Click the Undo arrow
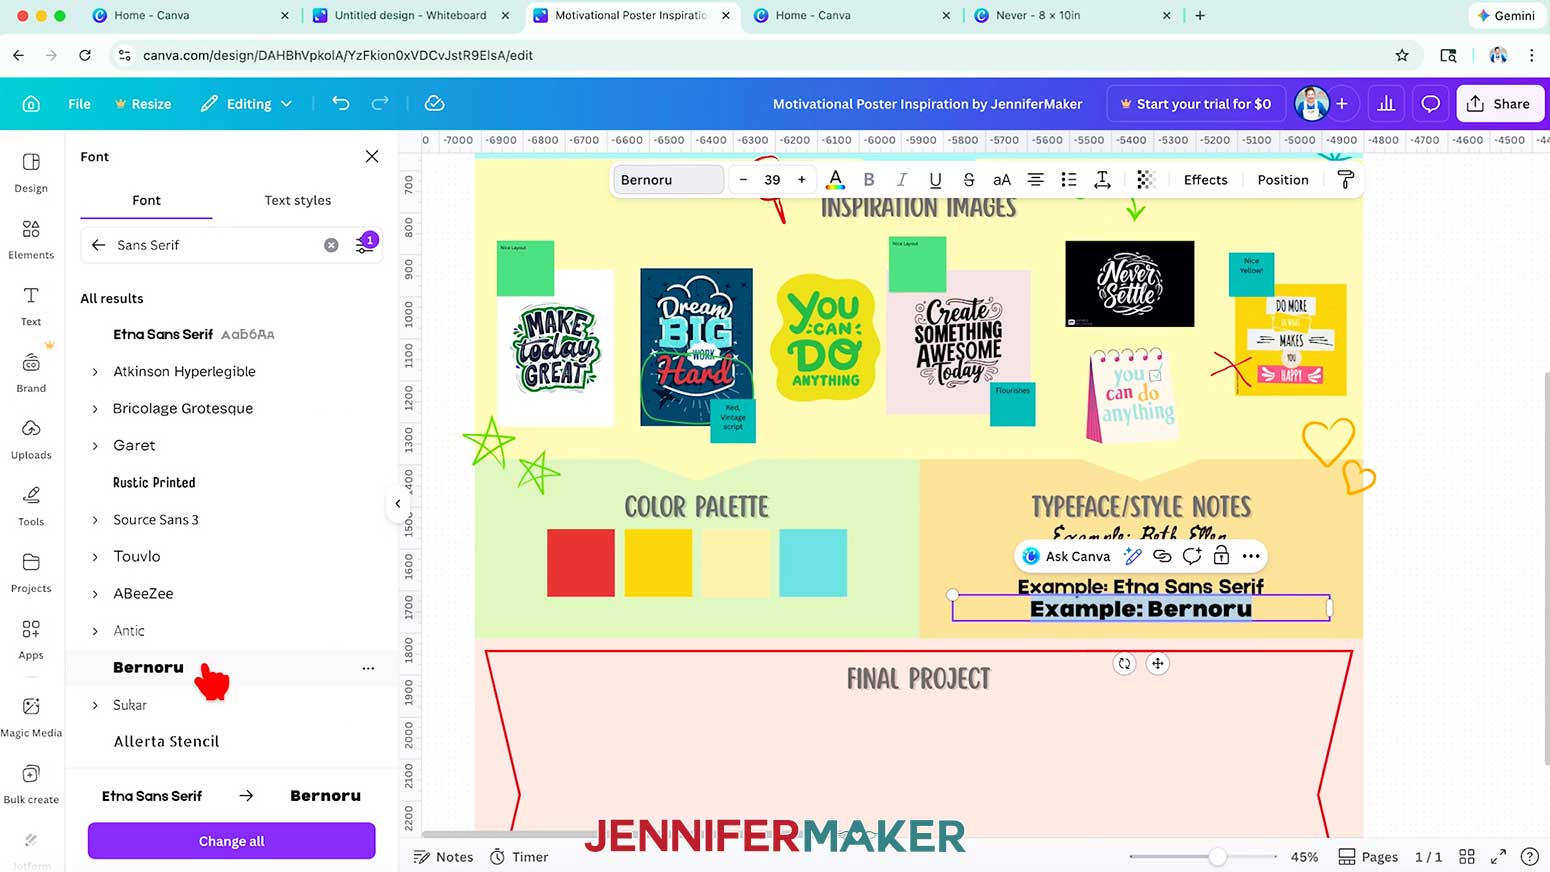 pyautogui.click(x=341, y=103)
